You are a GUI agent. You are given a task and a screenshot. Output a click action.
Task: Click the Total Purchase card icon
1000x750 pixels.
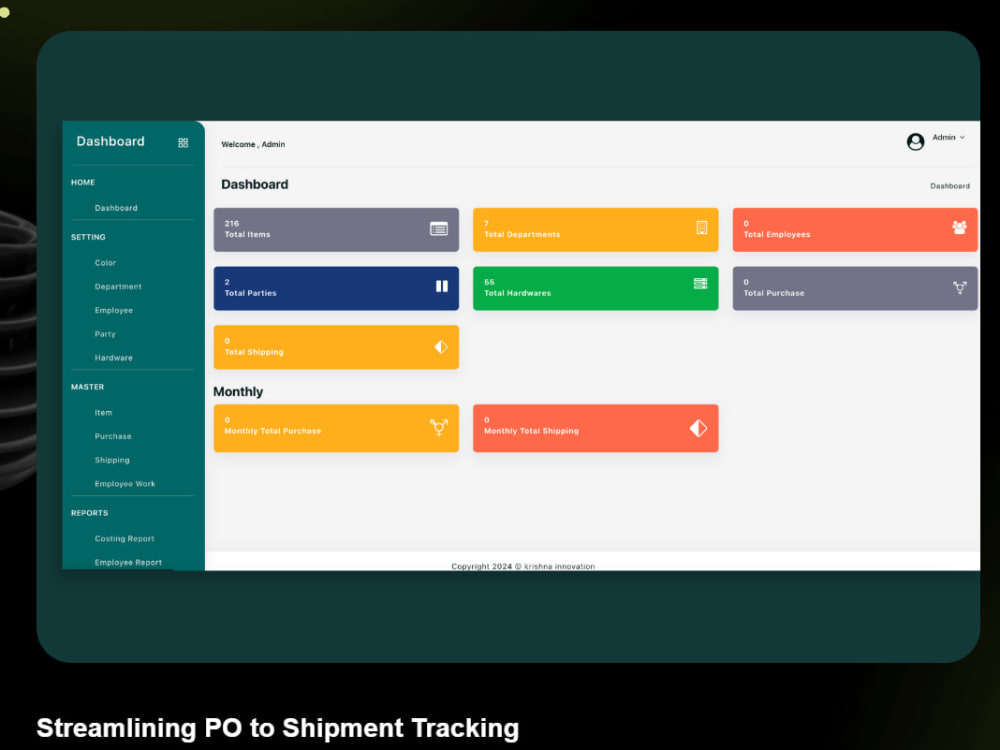(x=960, y=288)
